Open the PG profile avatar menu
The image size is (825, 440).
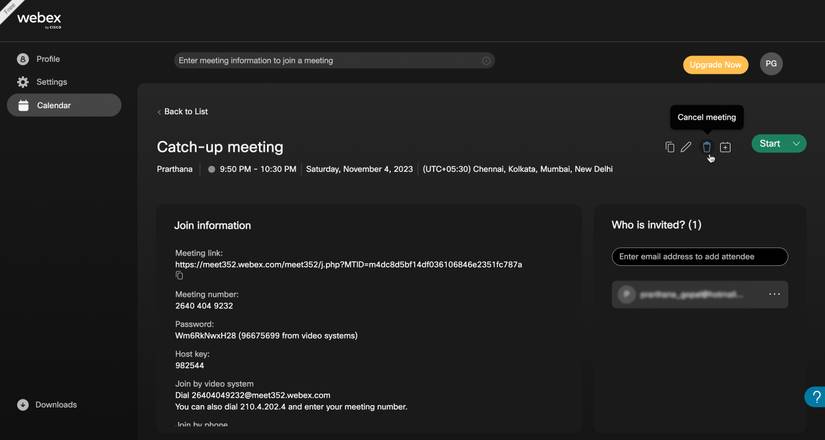pyautogui.click(x=771, y=64)
